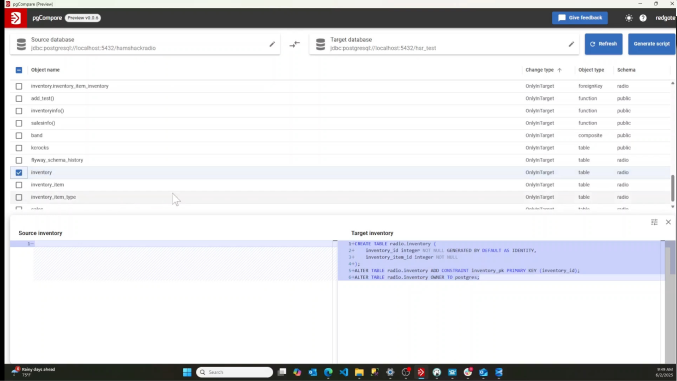Click the taskbar Search box
Image resolution: width=677 pixels, height=381 pixels.
click(234, 372)
